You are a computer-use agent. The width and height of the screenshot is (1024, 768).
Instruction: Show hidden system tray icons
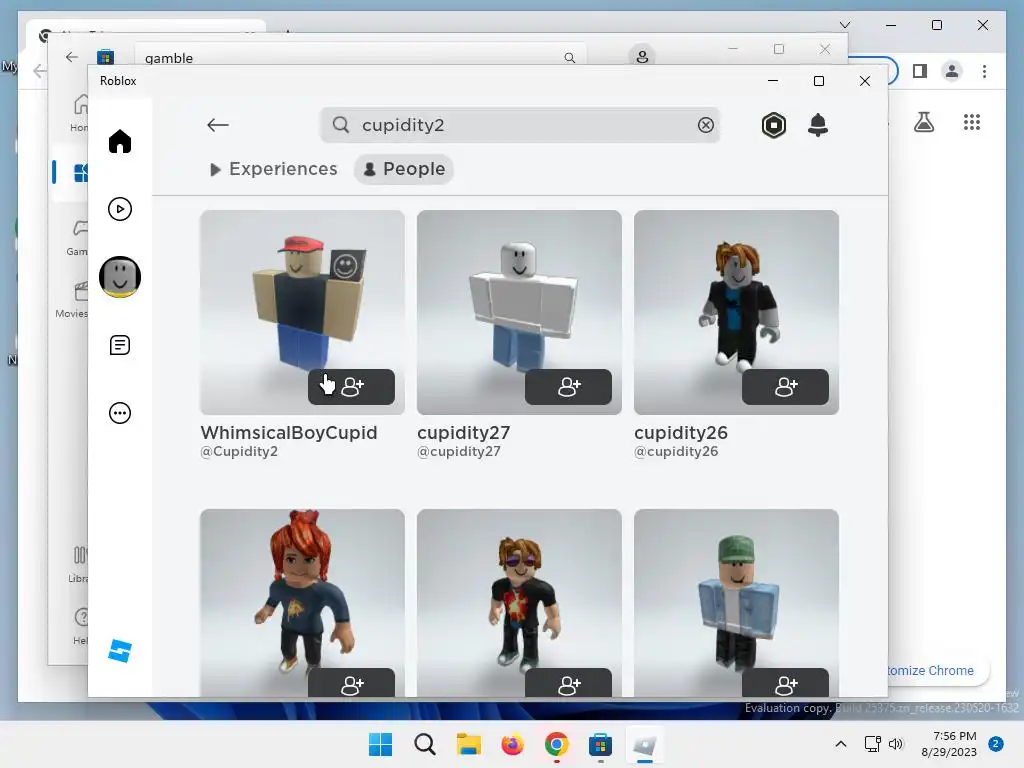tap(840, 744)
